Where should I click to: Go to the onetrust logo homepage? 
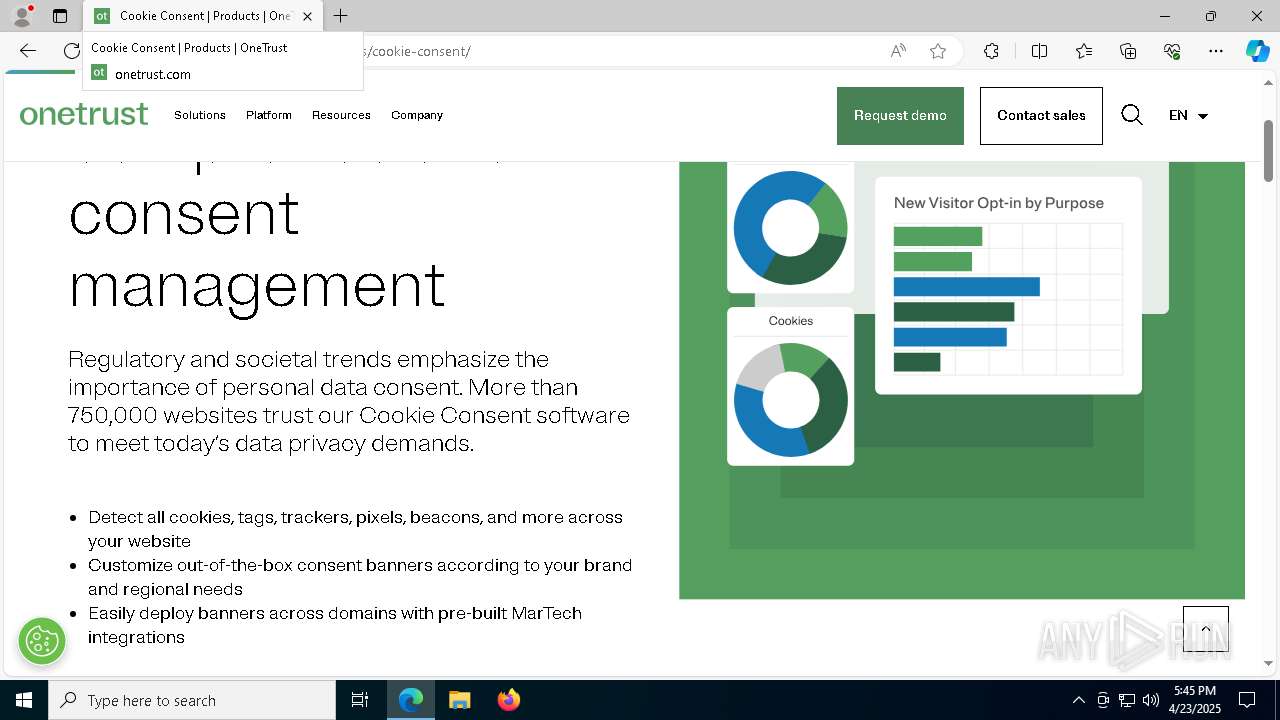(84, 115)
